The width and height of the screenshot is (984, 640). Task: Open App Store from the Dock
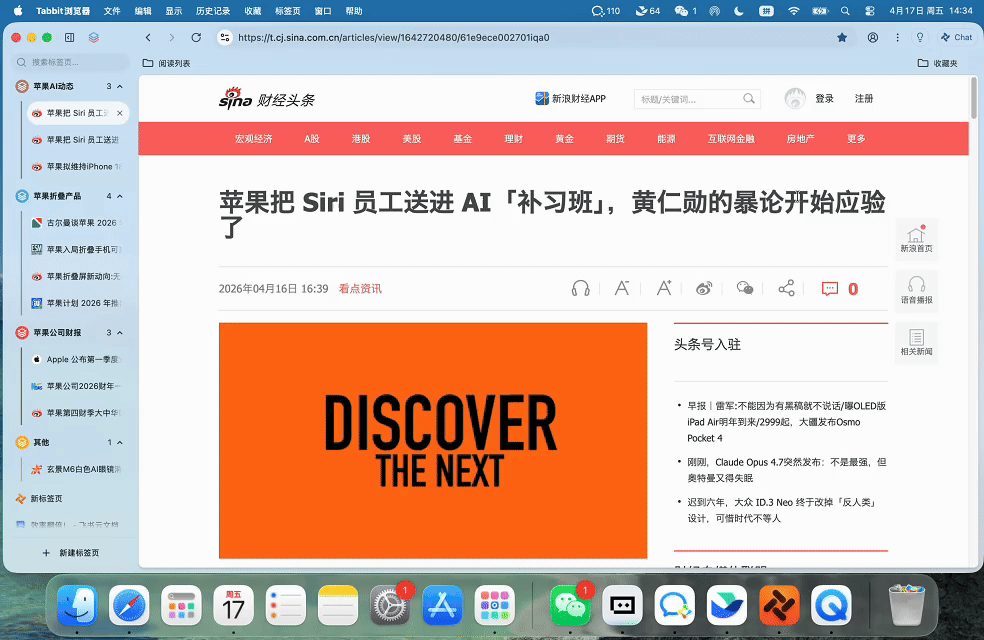442,605
